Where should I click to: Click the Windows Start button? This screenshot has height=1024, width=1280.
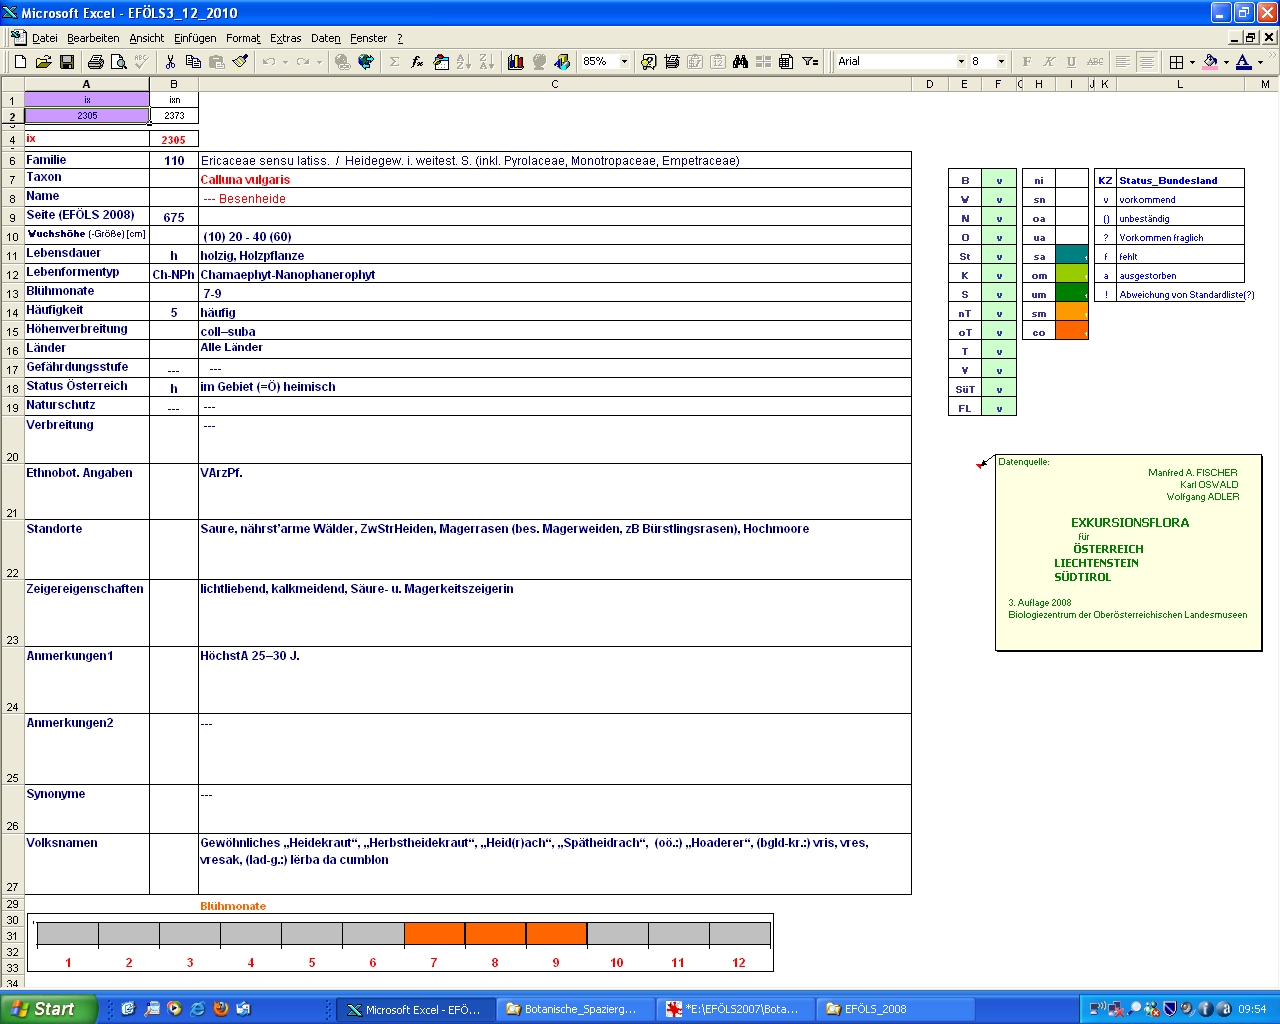[49, 1009]
